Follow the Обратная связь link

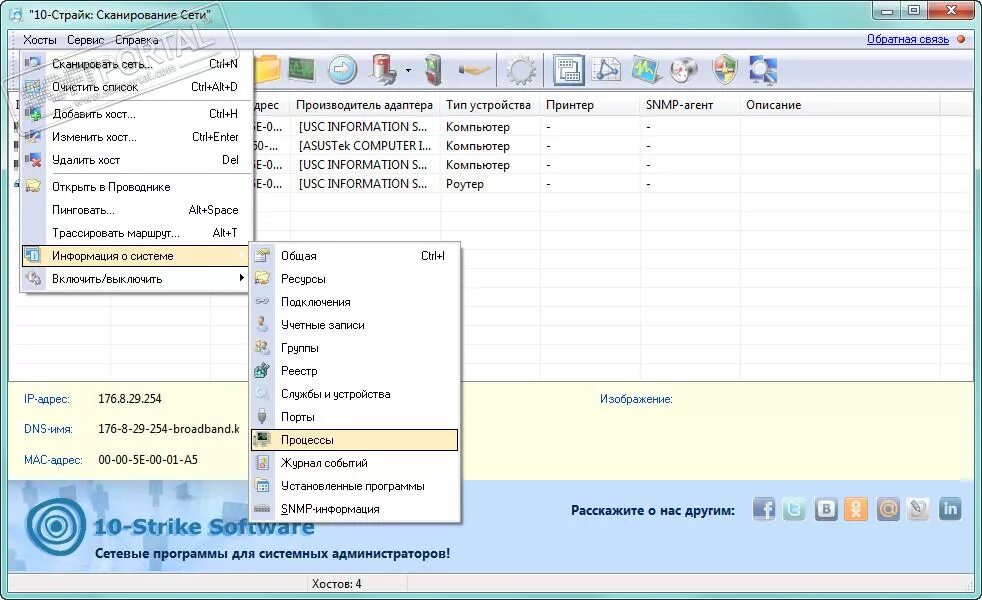tap(907, 39)
